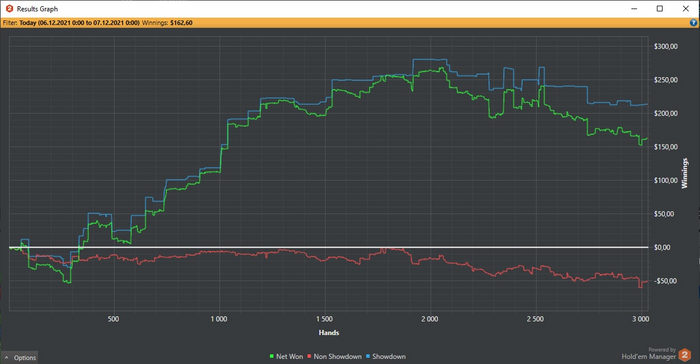Image resolution: width=700 pixels, height=364 pixels.
Task: Click the Hands axis title
Action: point(329,333)
